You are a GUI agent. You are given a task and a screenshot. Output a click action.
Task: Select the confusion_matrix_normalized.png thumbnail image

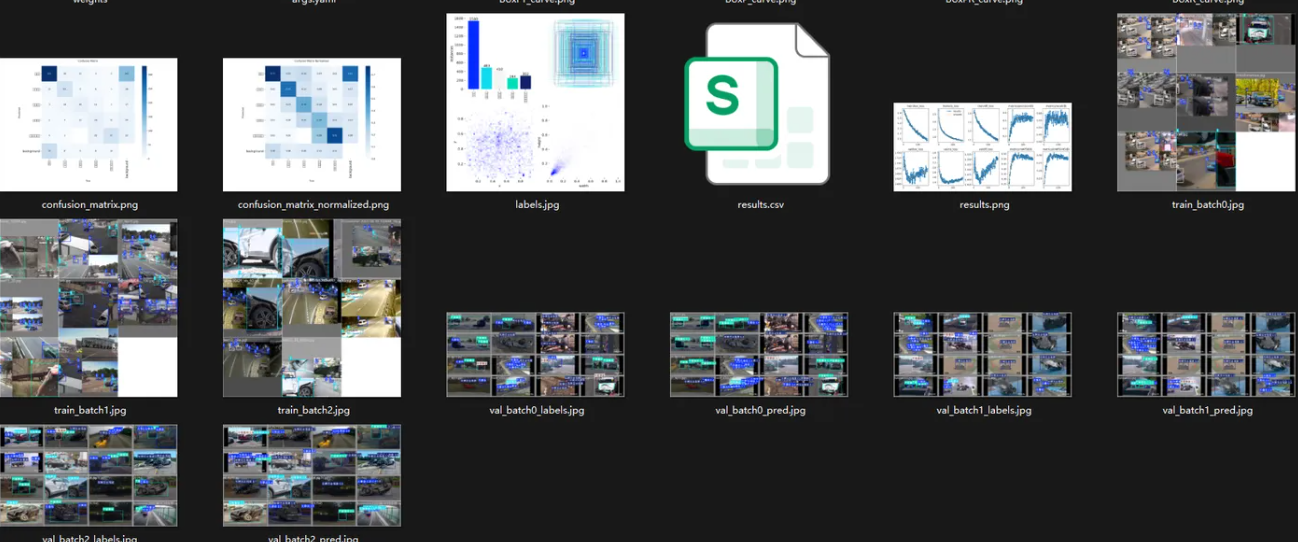312,125
